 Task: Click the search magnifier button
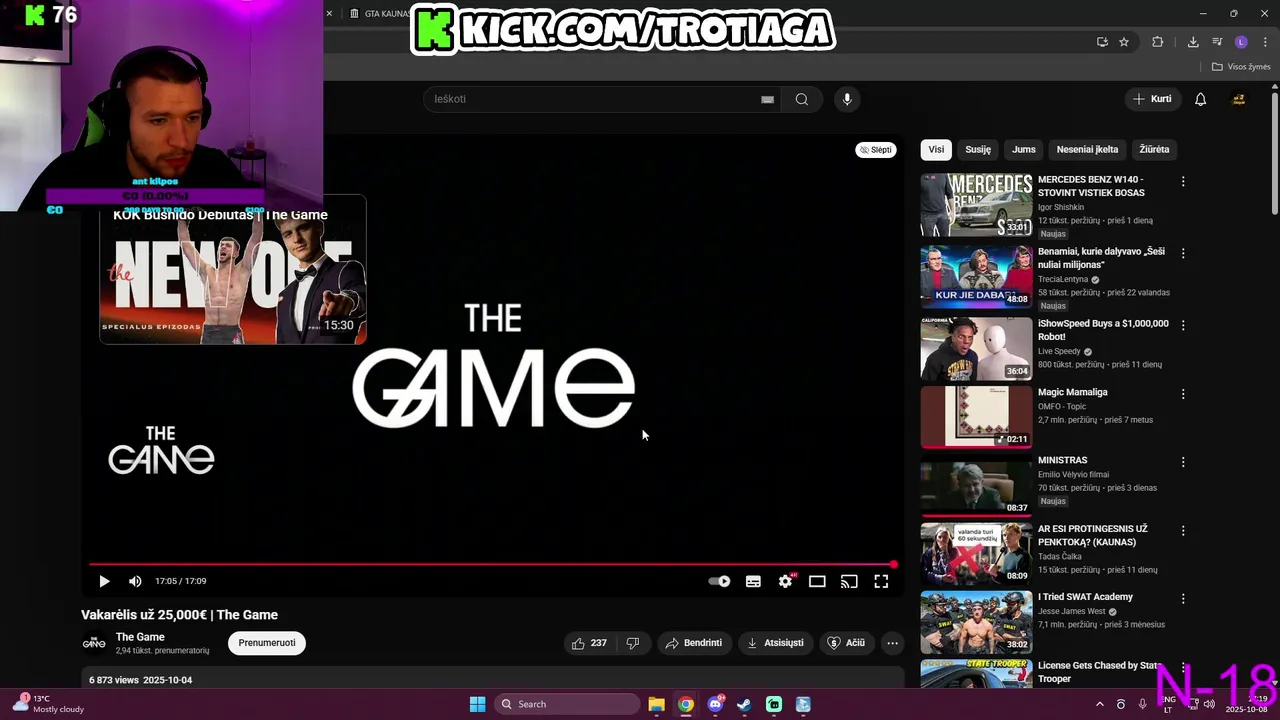point(802,99)
